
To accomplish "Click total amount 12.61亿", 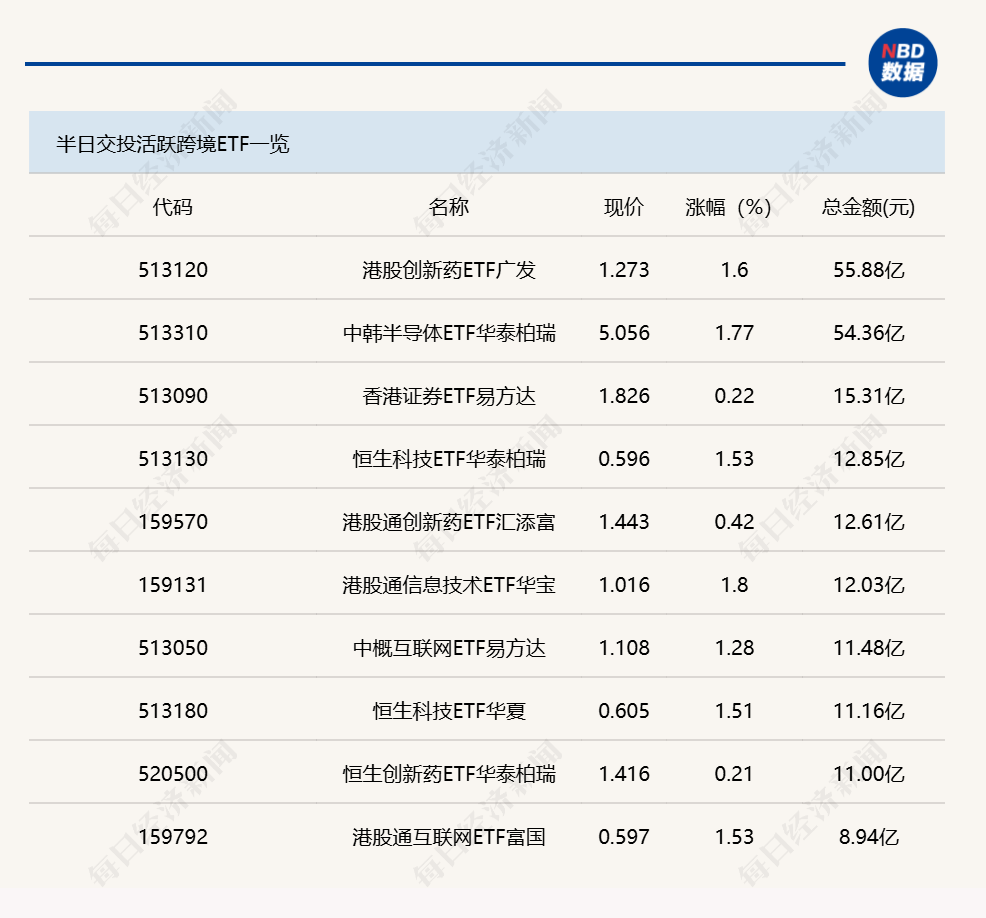I will tap(868, 521).
